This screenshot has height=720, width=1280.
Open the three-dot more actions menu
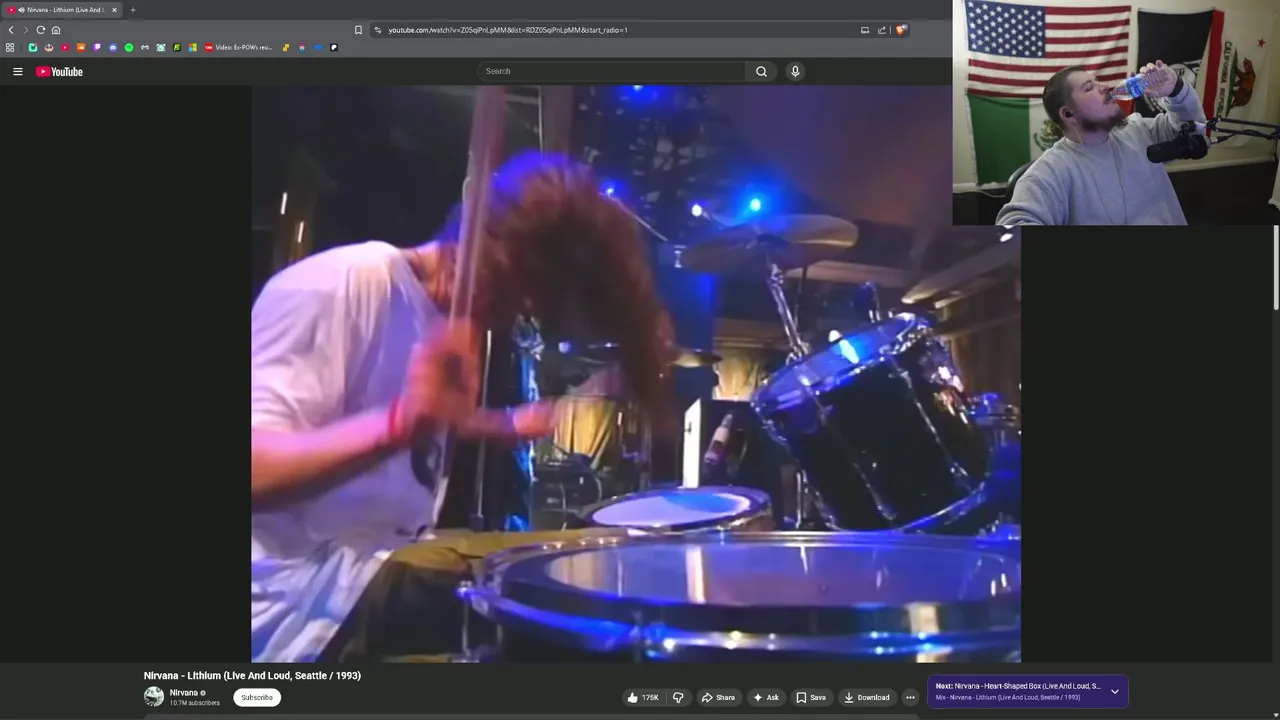pyautogui.click(x=910, y=697)
